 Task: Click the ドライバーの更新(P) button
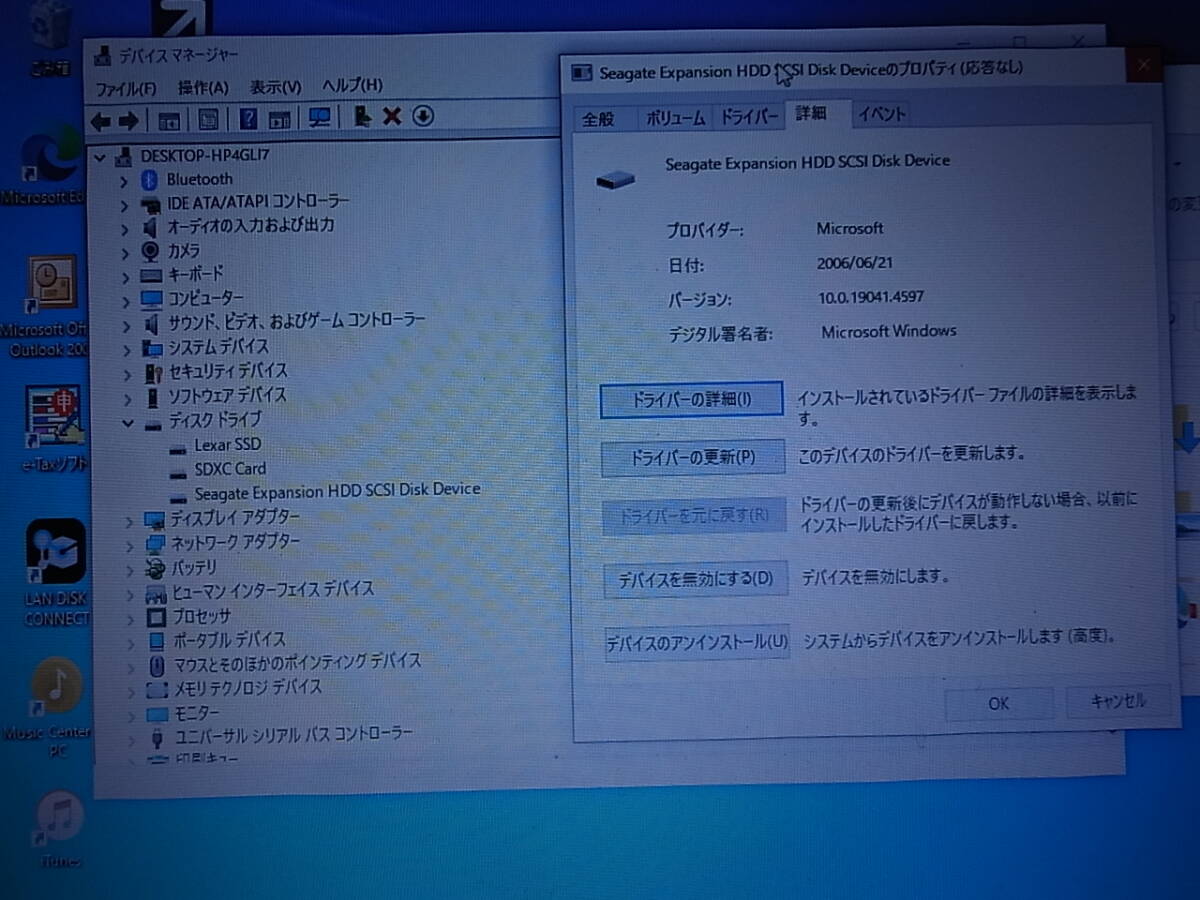[x=693, y=458]
